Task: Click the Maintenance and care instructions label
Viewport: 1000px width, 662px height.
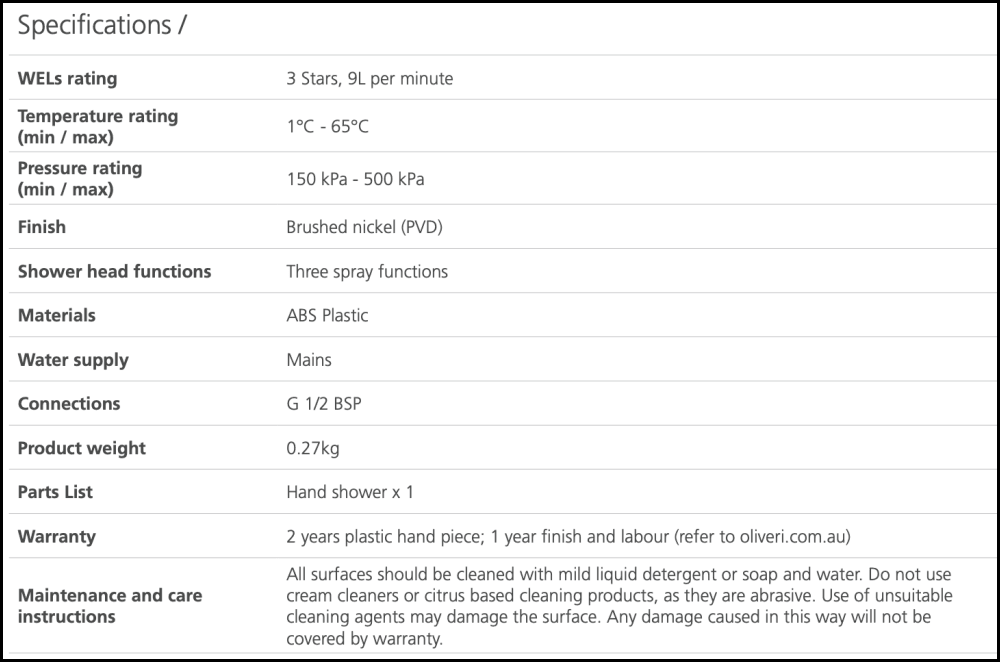Action: pos(110,605)
